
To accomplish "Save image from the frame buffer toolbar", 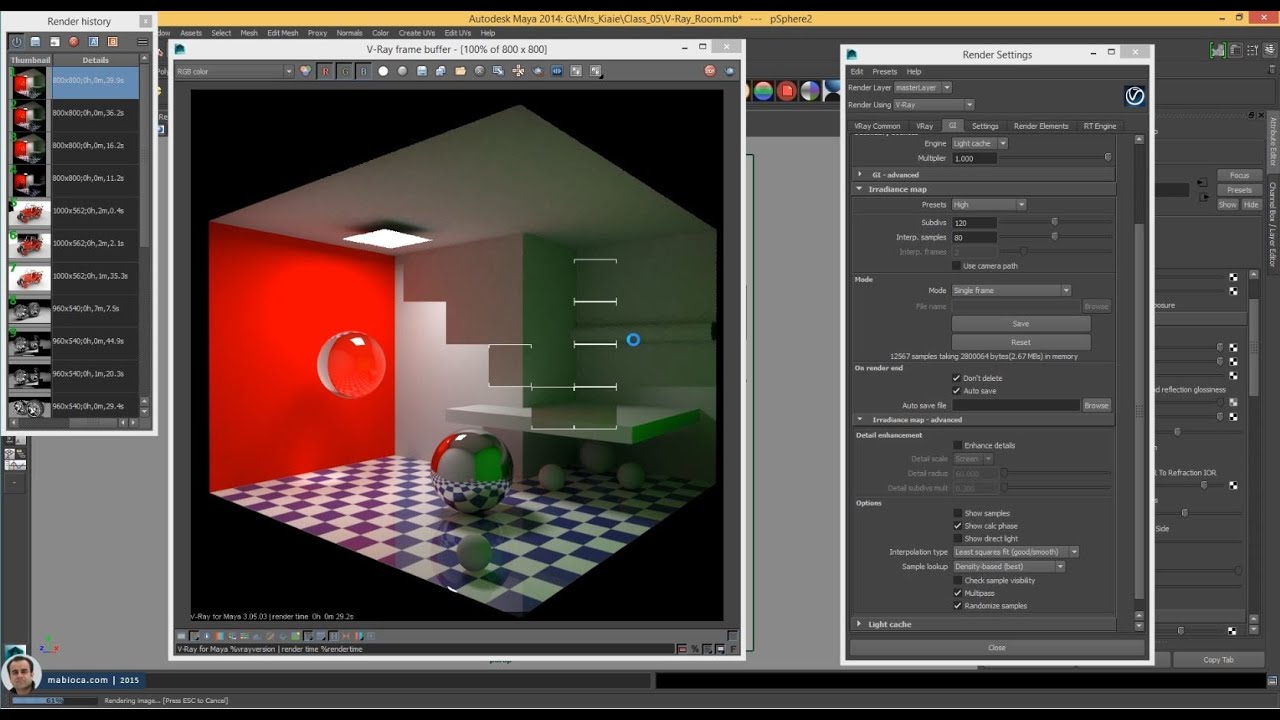I will tap(422, 71).
